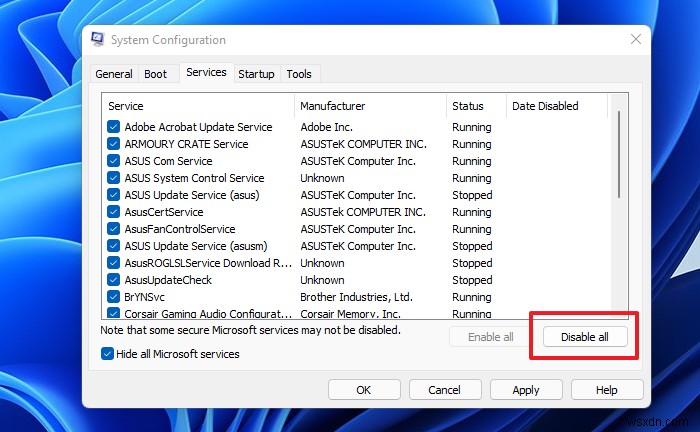
Task: Open the Tools tab
Action: tap(299, 74)
